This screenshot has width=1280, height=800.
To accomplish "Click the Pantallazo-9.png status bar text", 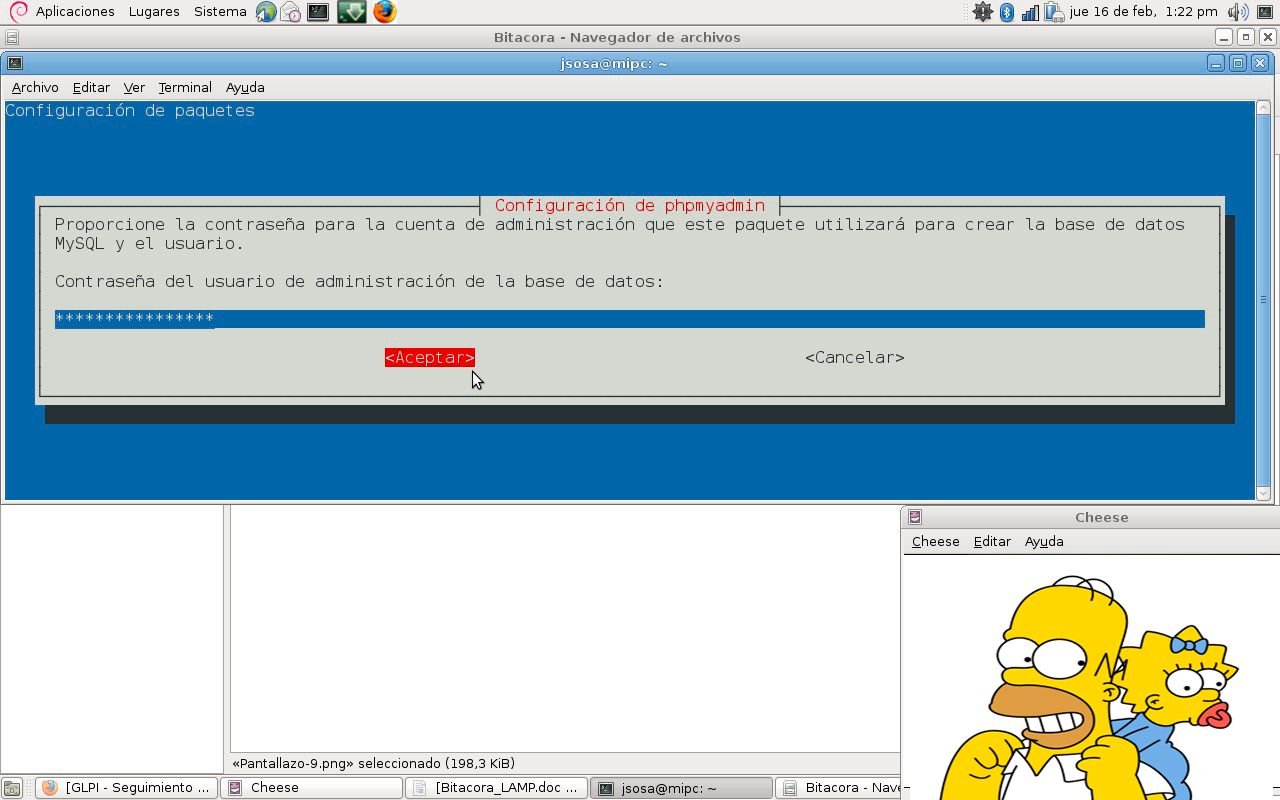I will (x=374, y=763).
